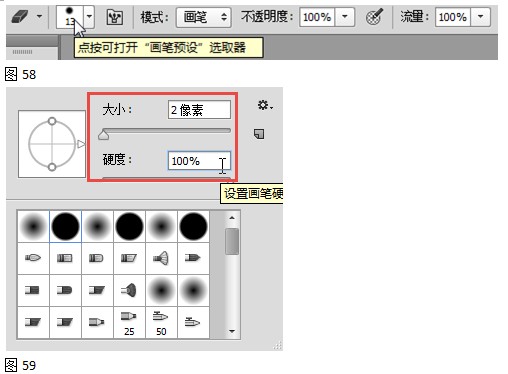Expand the 流量 slider arrow

[x=480, y=17]
